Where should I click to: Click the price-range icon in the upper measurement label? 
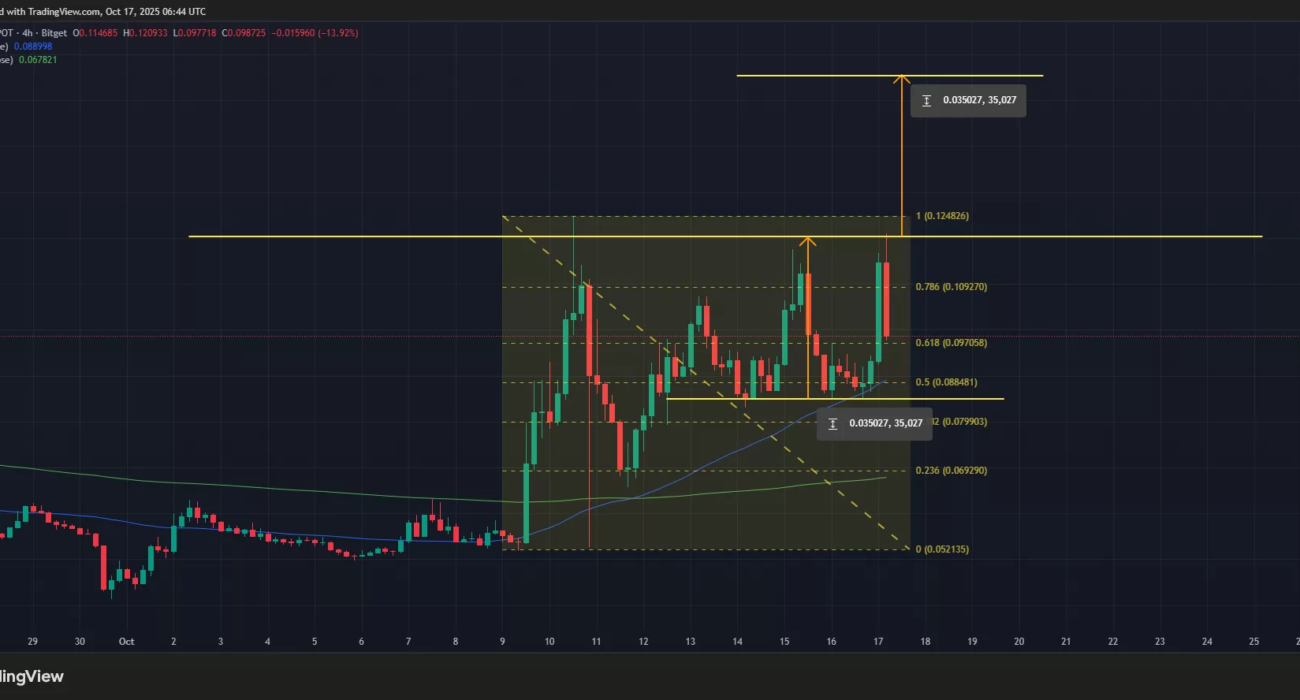927,100
